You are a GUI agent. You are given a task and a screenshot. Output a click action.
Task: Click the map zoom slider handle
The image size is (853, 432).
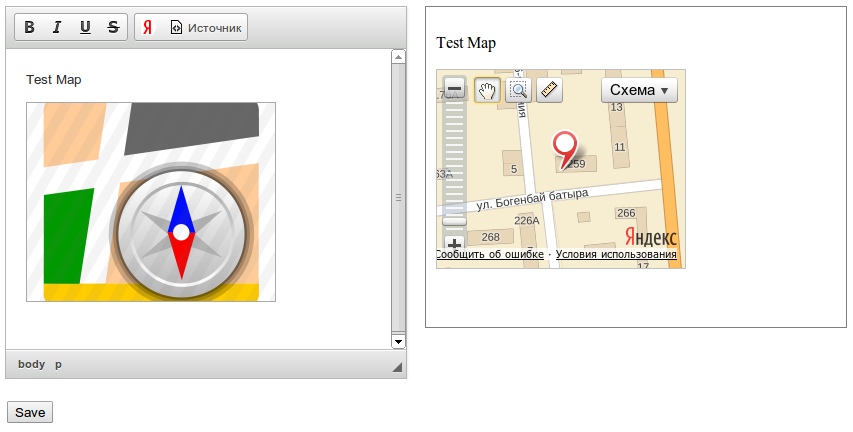[x=454, y=221]
